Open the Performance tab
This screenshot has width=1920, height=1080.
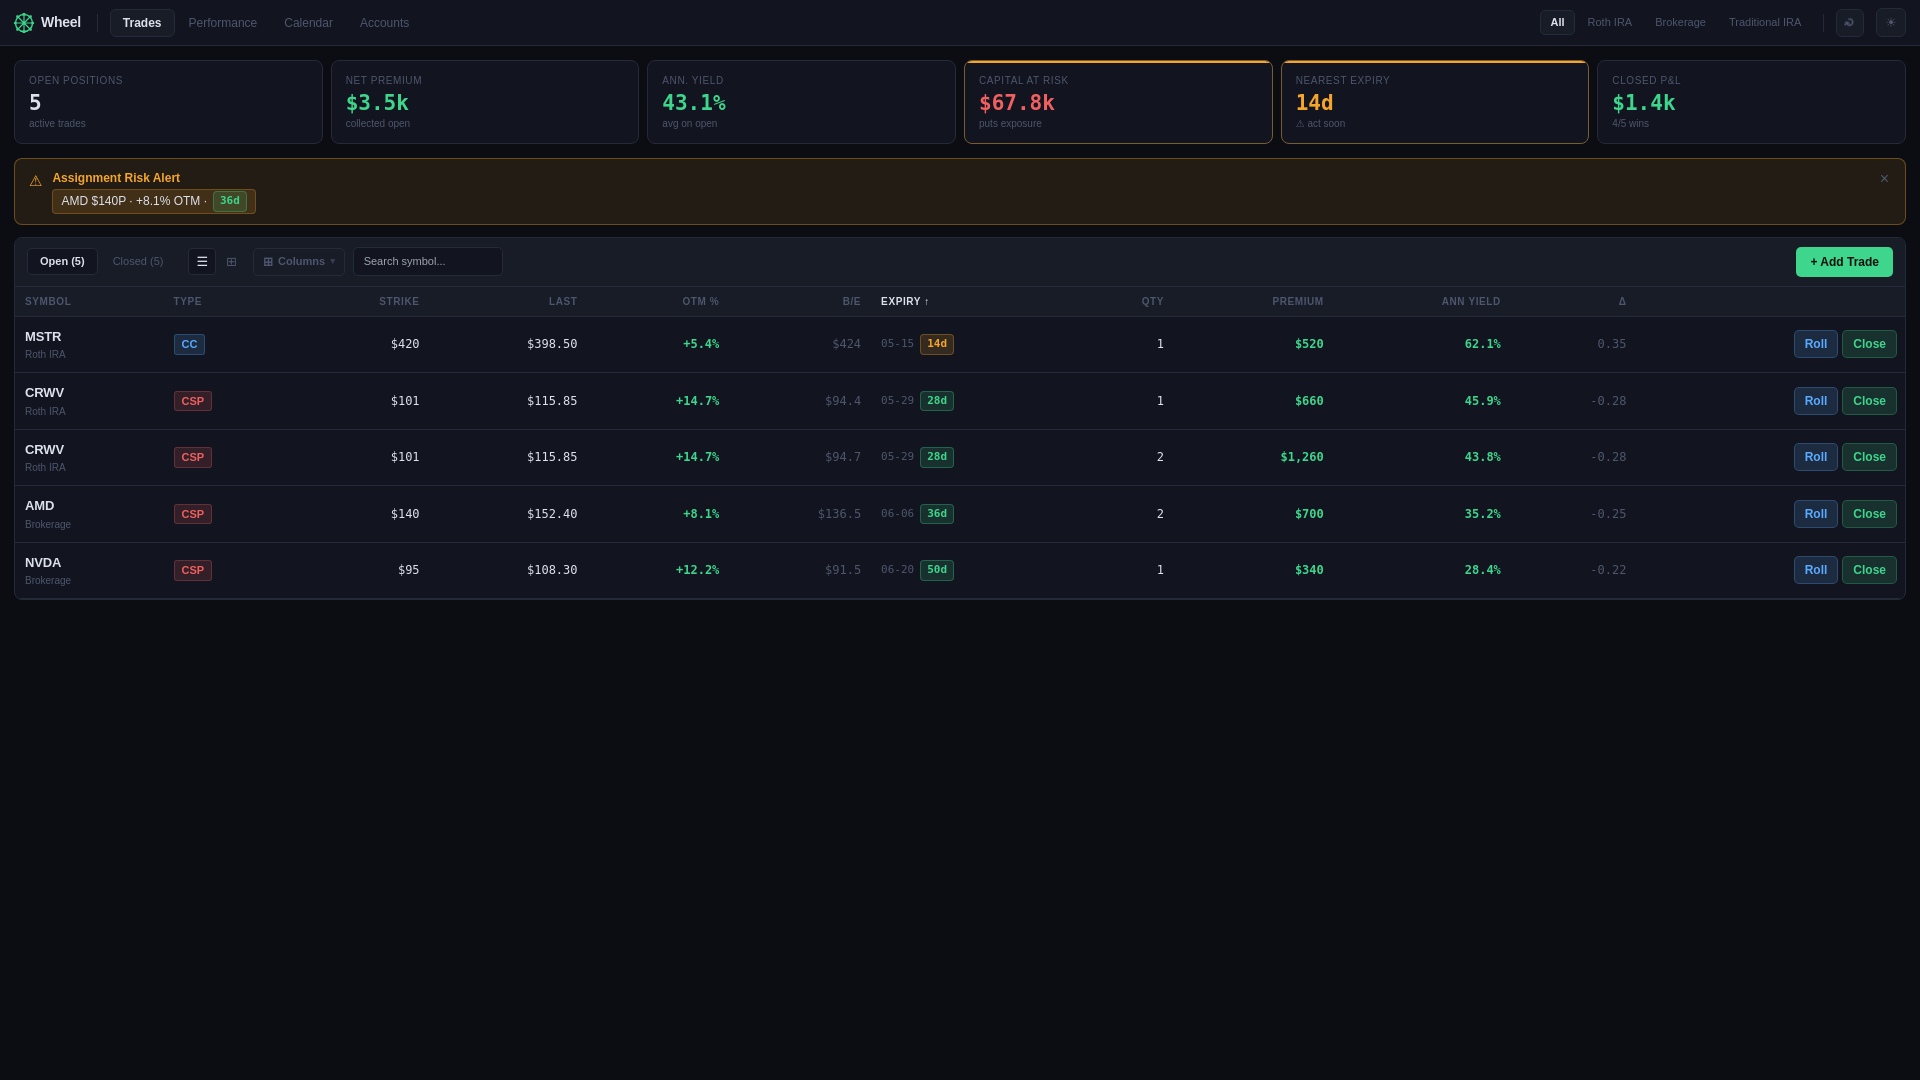pos(223,23)
